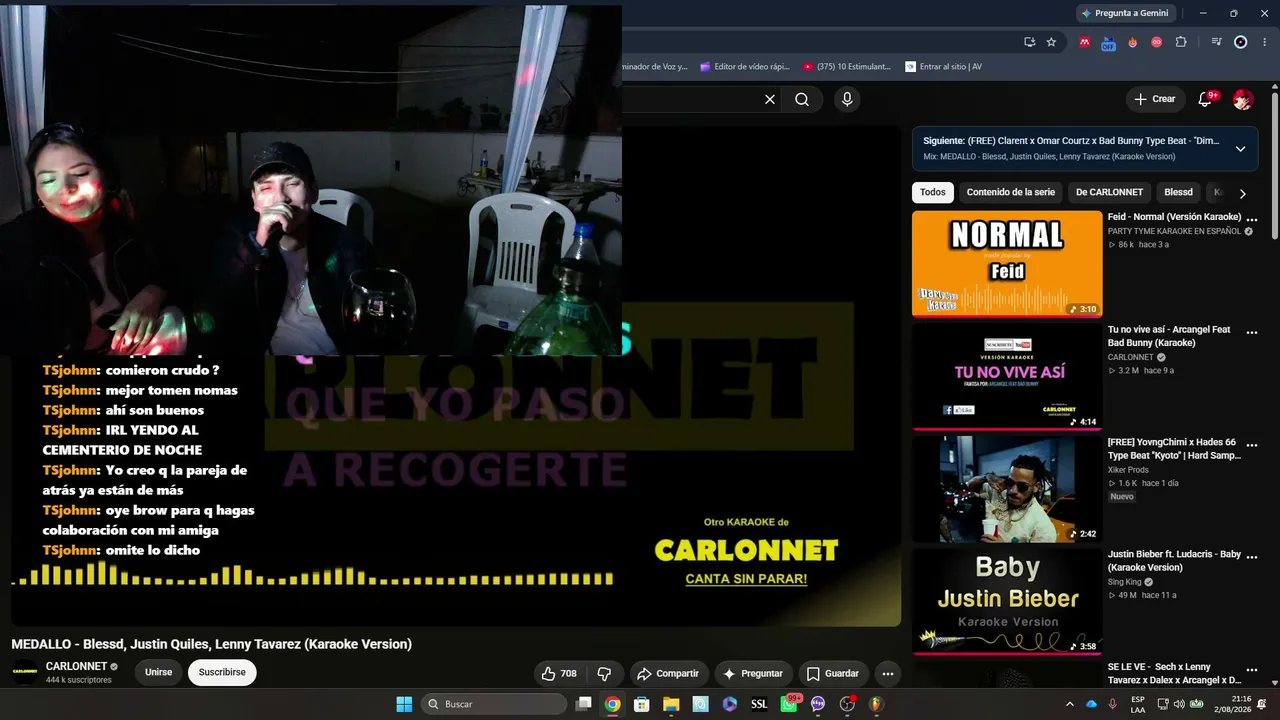Image resolution: width=1280 pixels, height=720 pixels.
Task: Open the CARLONNET channel avatar
Action: 24,673
